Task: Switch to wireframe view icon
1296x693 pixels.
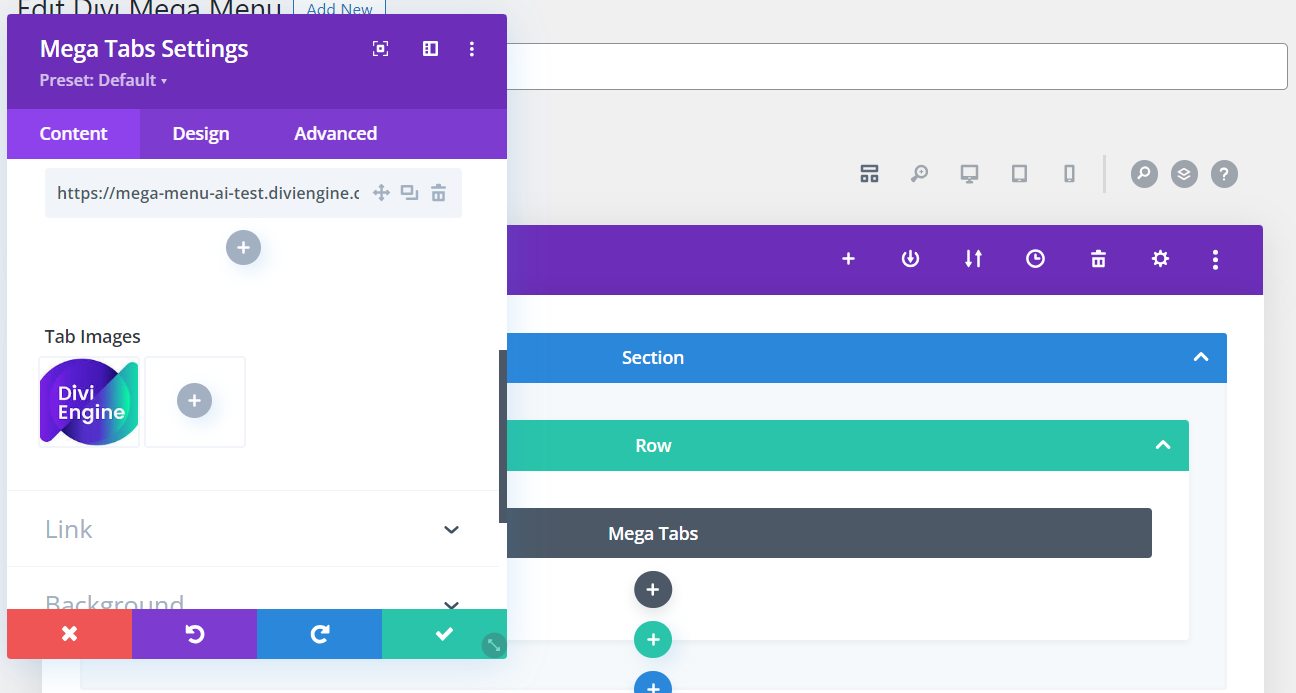Action: 869,174
